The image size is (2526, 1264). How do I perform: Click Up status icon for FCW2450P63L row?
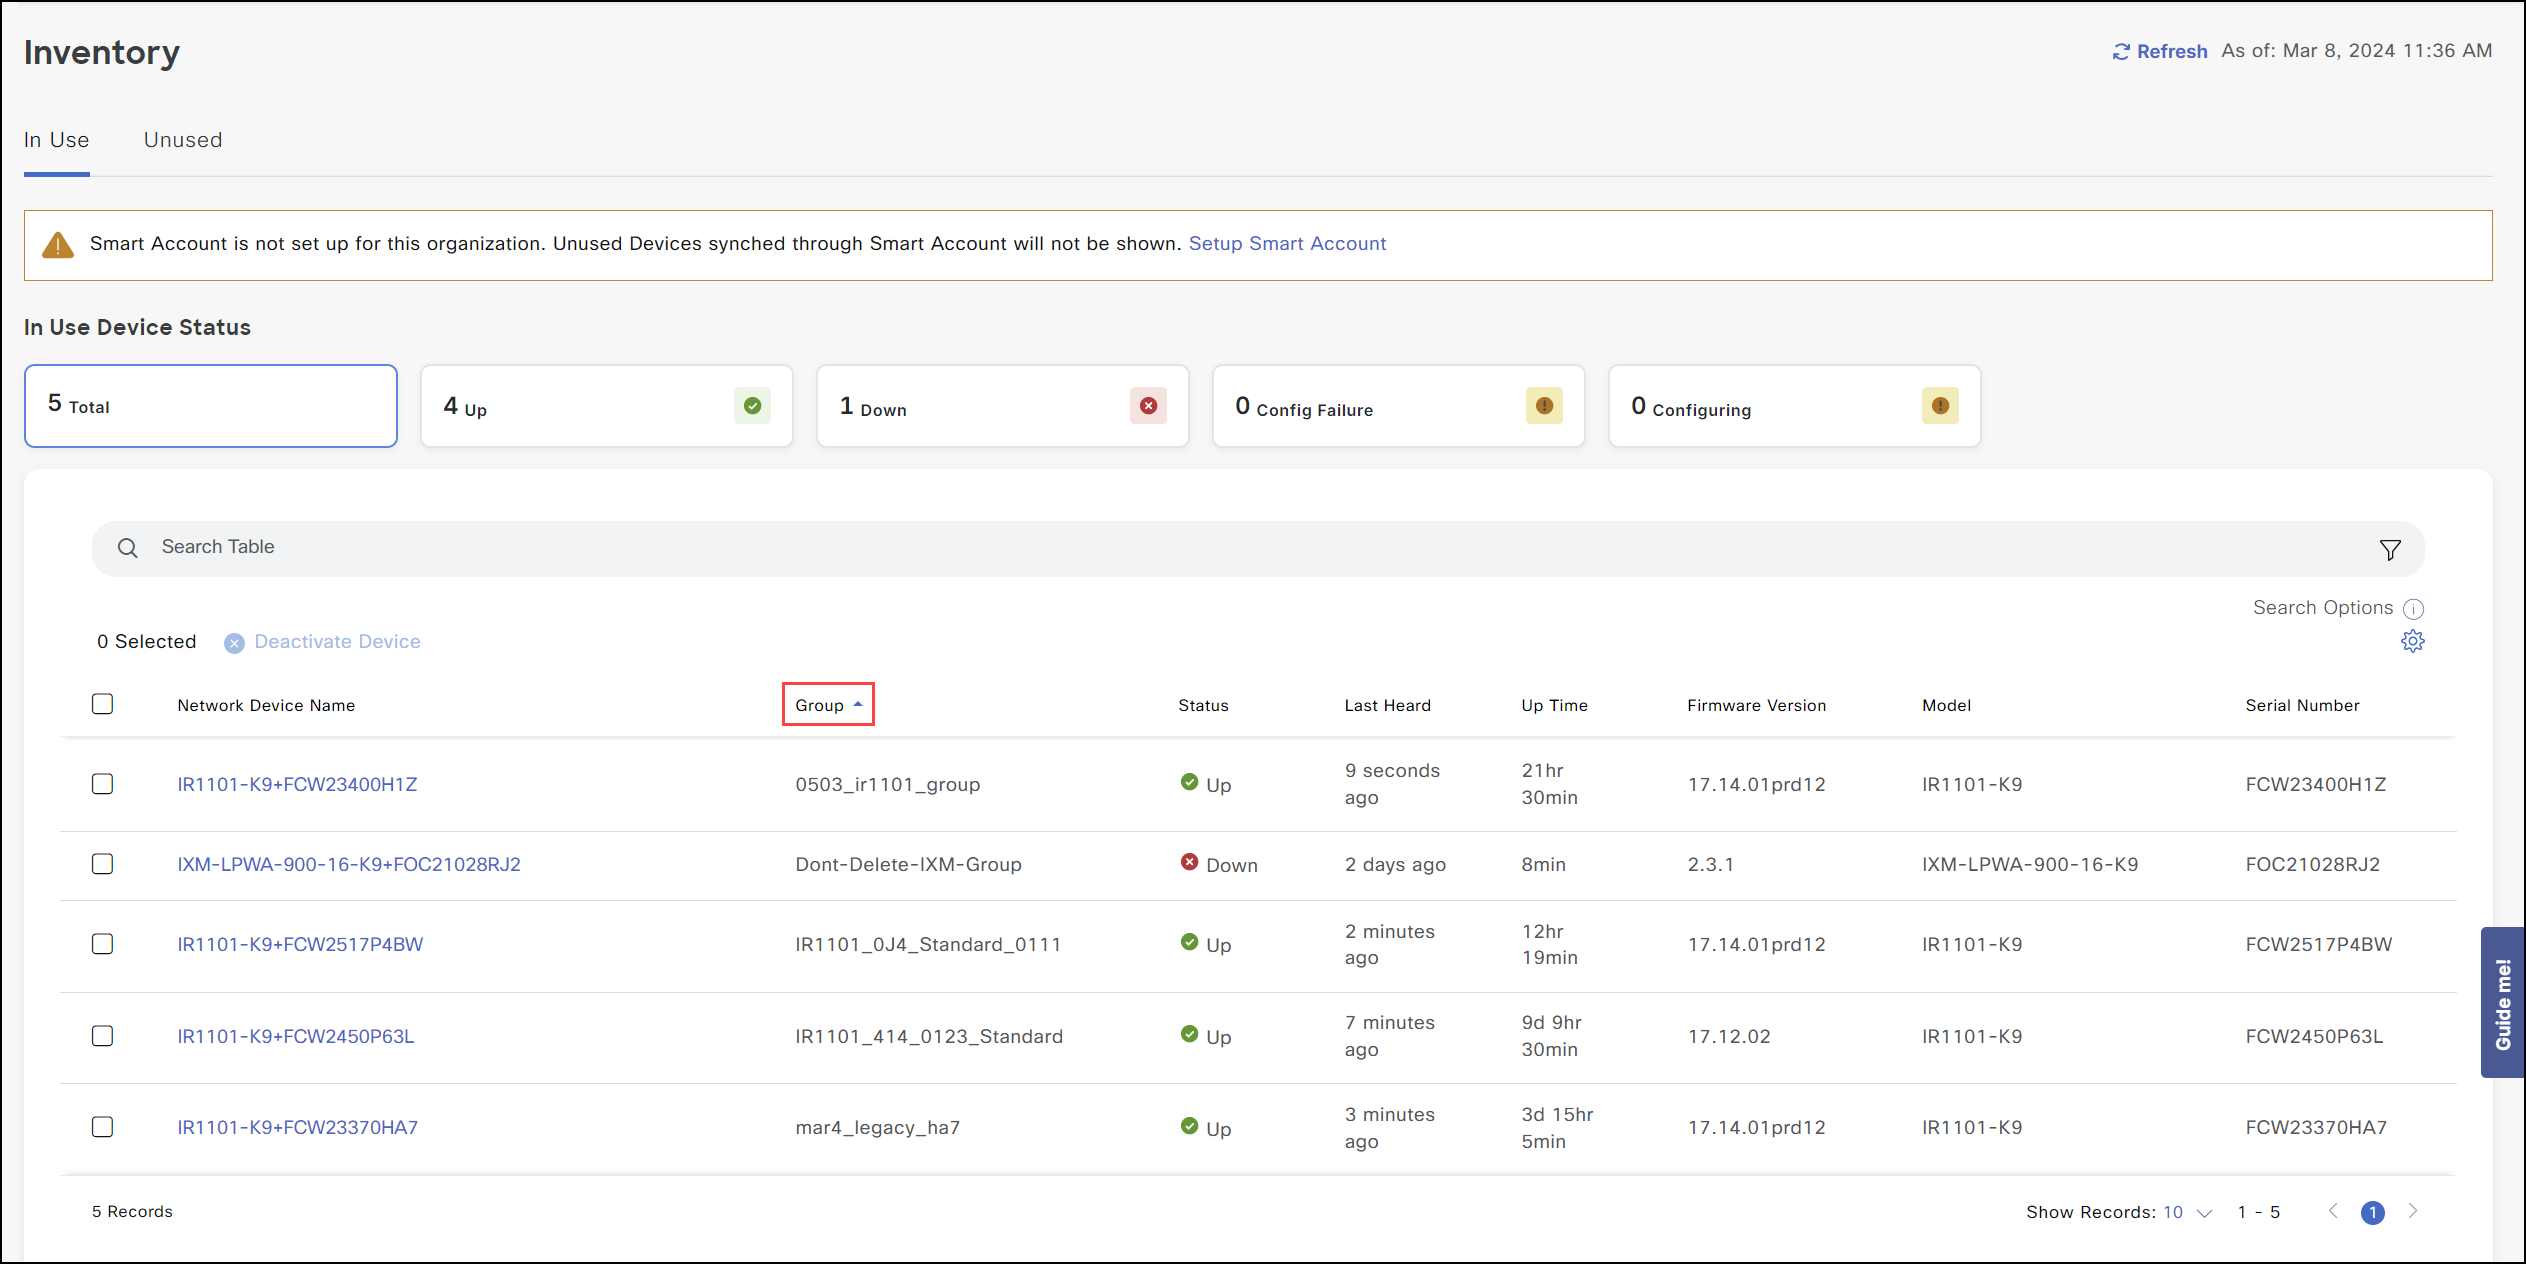pyautogui.click(x=1189, y=1034)
